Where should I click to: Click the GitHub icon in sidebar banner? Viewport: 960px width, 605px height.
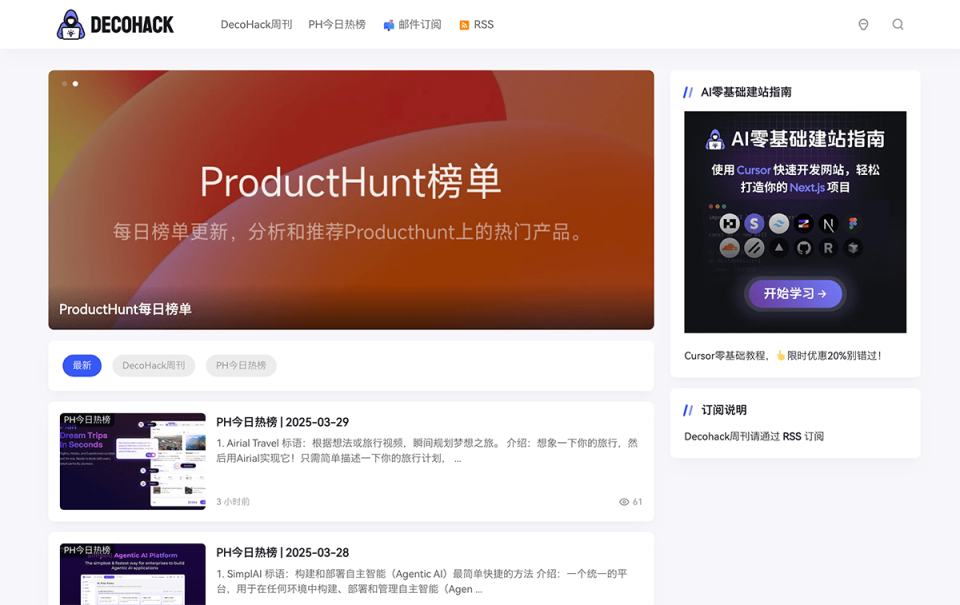pyautogui.click(x=803, y=248)
